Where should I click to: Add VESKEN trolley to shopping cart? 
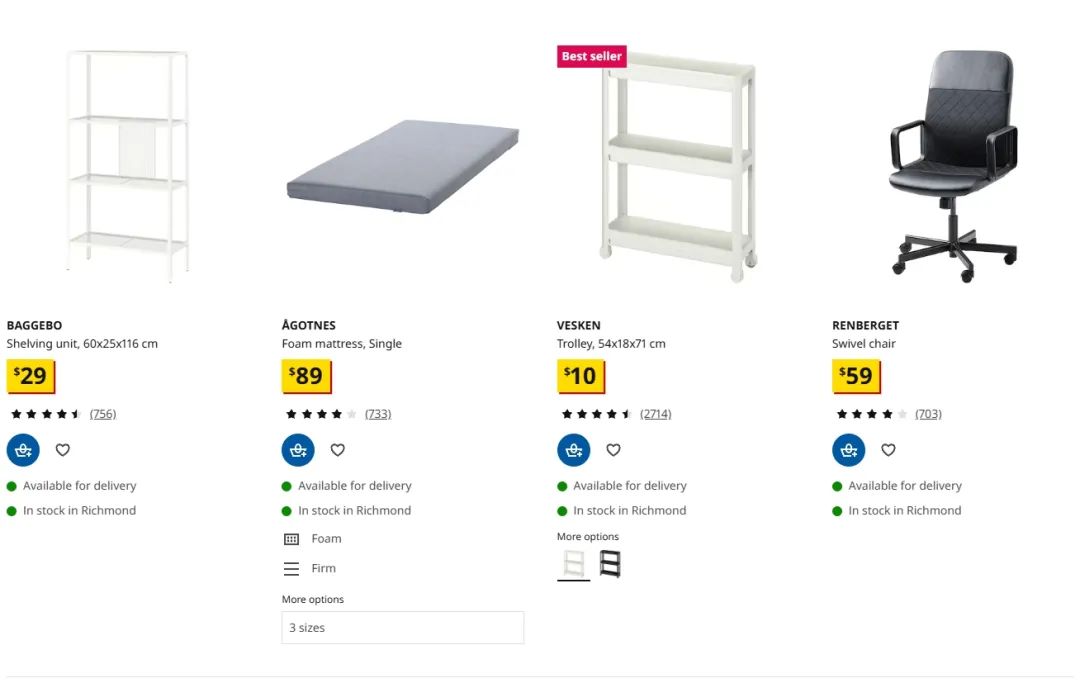(x=574, y=450)
